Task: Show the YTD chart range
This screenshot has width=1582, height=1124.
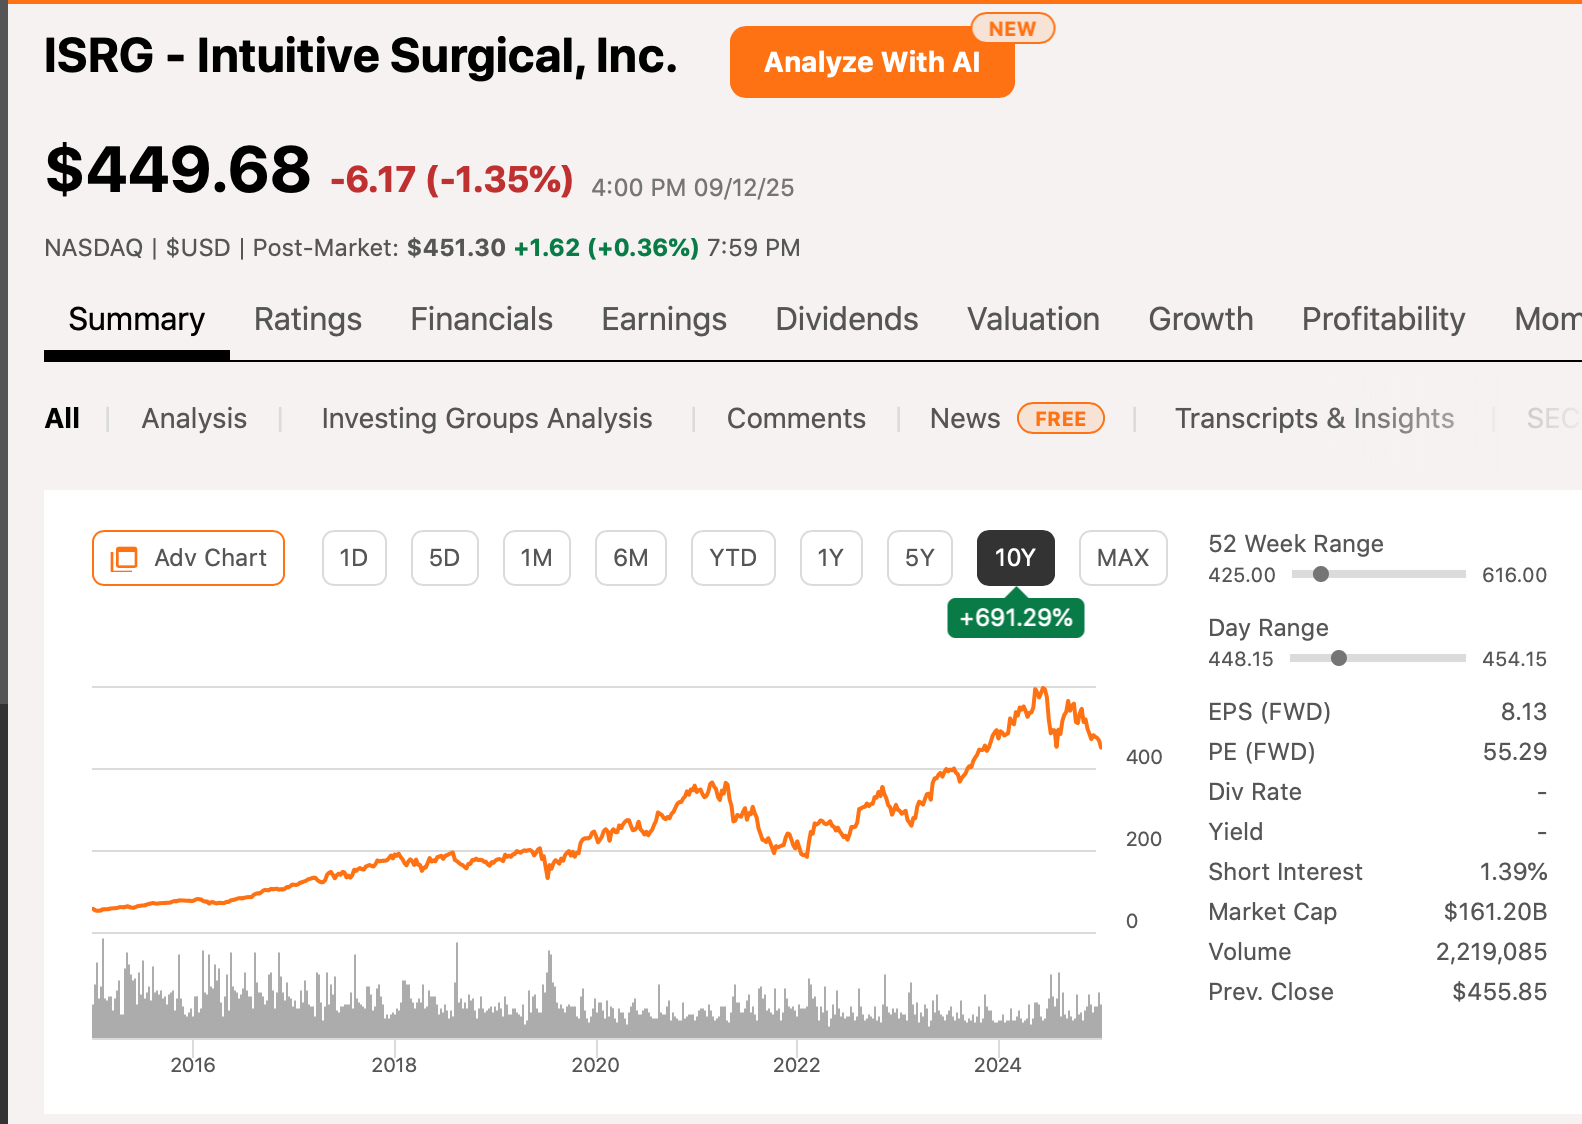Action: pyautogui.click(x=732, y=558)
